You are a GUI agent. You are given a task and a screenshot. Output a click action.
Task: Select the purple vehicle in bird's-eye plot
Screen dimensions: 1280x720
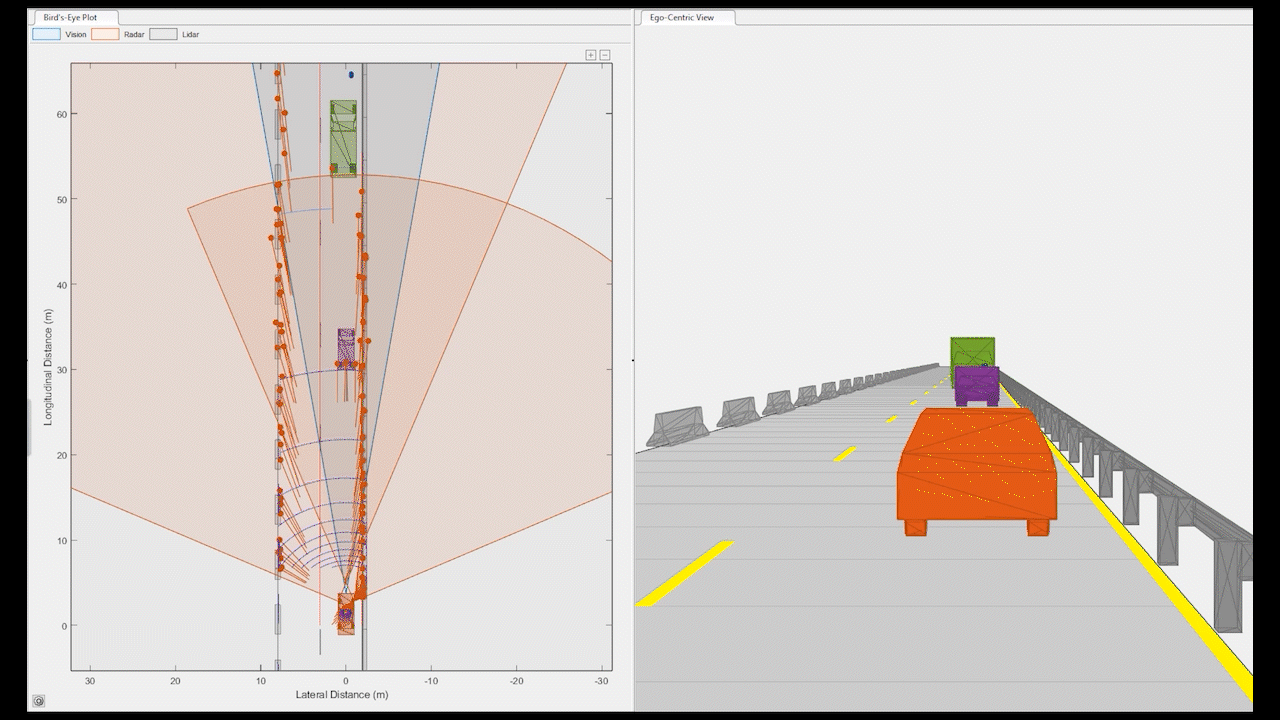[x=346, y=346]
